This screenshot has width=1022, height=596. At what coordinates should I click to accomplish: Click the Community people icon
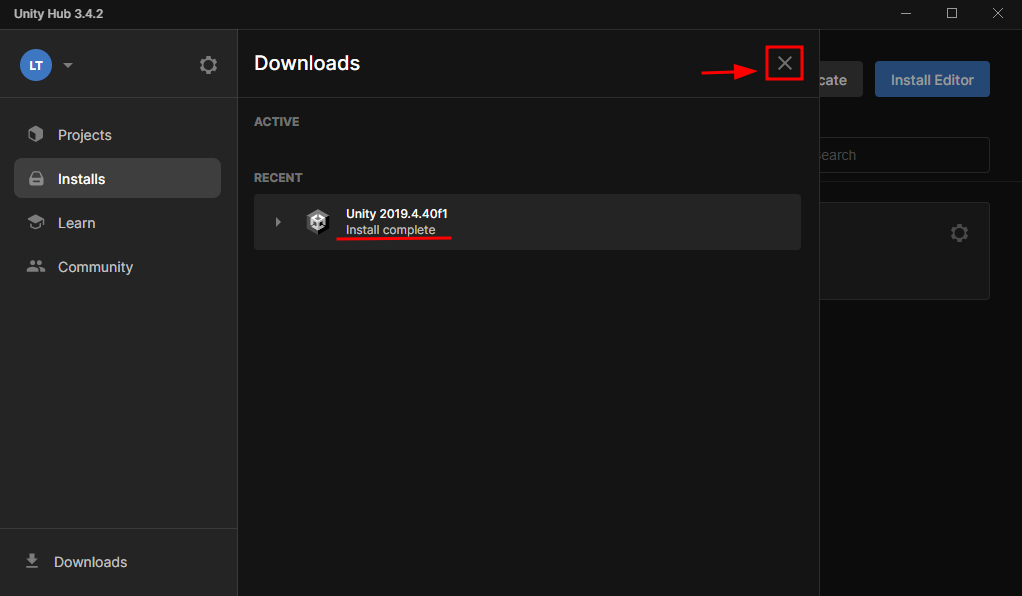pyautogui.click(x=36, y=266)
